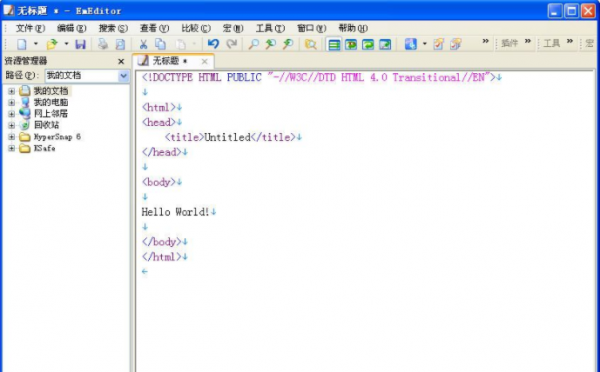The image size is (600, 372).
Task: Click properties for current configuration icon
Action: pos(439,44)
